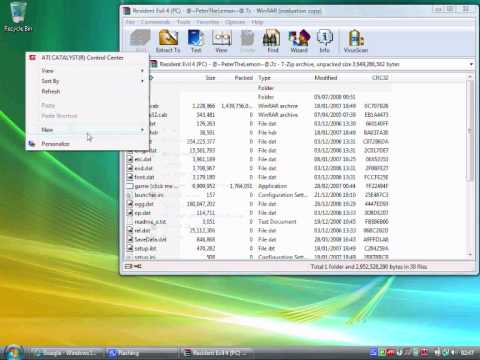Click the file icon beside ogg.dat
This screenshot has width=480, height=360.
pos(130,204)
